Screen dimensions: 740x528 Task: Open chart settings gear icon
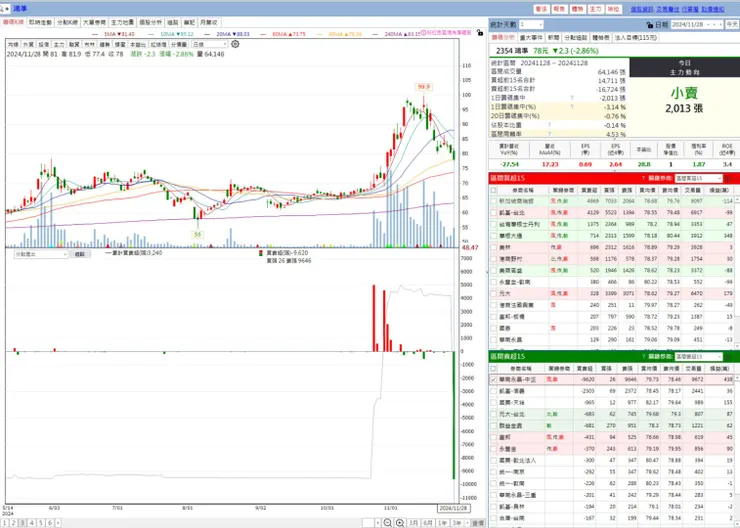pos(235,44)
